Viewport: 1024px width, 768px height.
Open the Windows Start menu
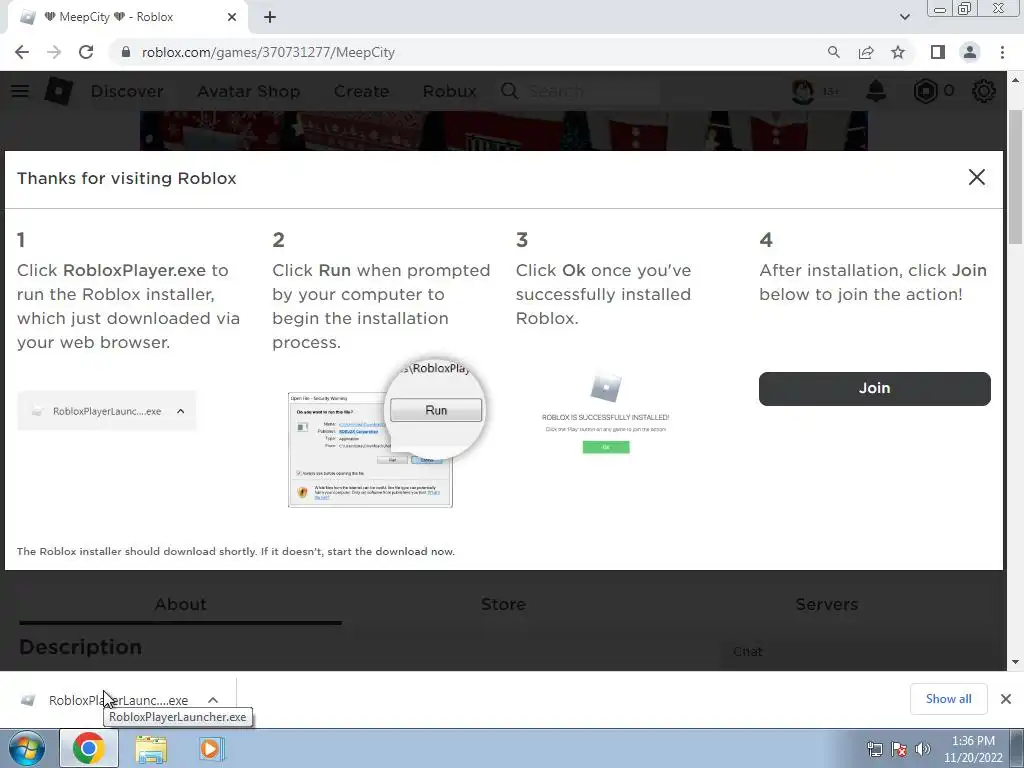click(27, 748)
